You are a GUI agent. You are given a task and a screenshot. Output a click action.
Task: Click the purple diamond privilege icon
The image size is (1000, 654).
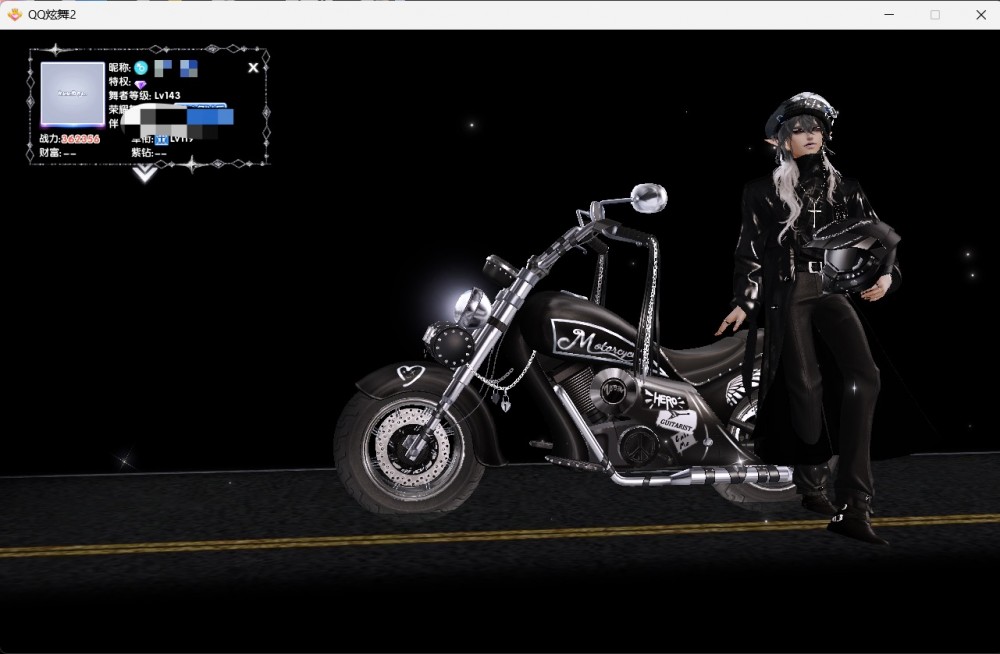coord(140,84)
